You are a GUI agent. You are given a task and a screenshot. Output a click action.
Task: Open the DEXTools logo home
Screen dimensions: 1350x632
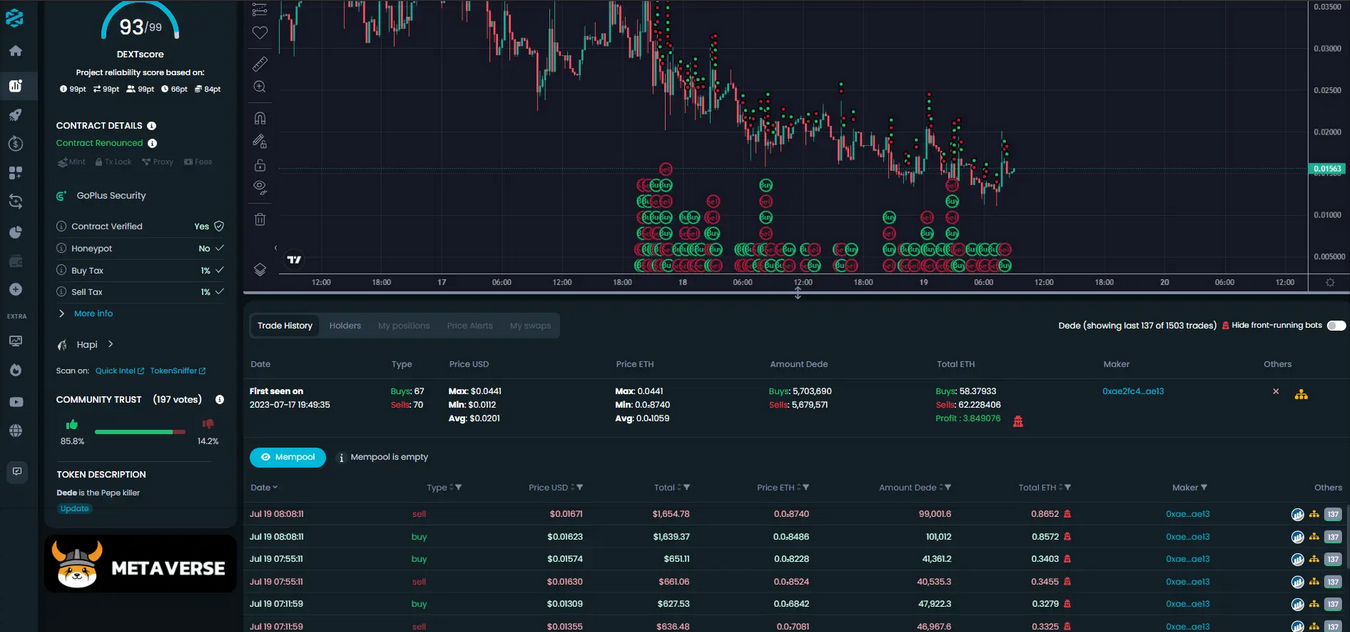point(15,17)
